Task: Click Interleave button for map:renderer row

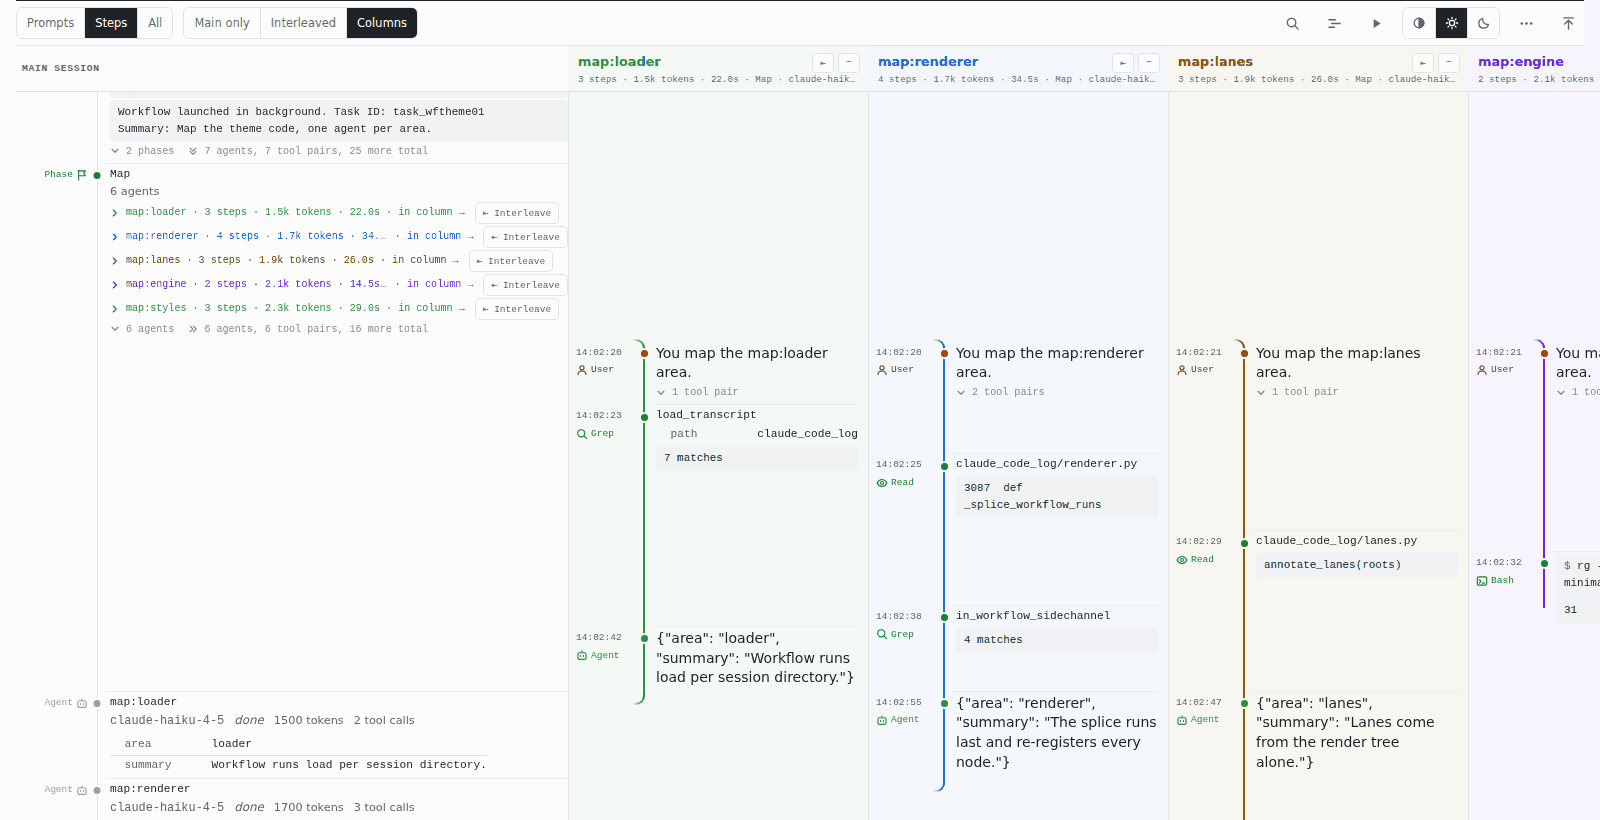Action: (526, 237)
